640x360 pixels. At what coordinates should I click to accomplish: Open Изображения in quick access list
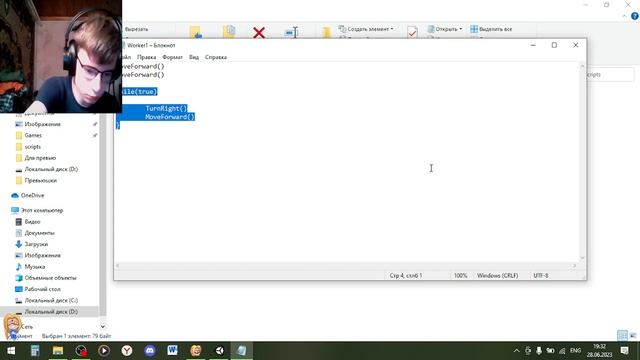tap(42, 124)
